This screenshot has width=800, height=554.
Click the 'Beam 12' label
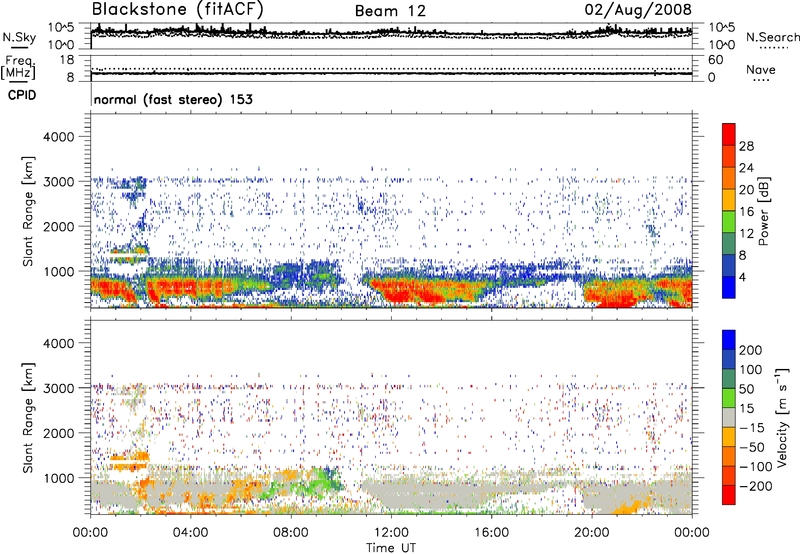[390, 11]
